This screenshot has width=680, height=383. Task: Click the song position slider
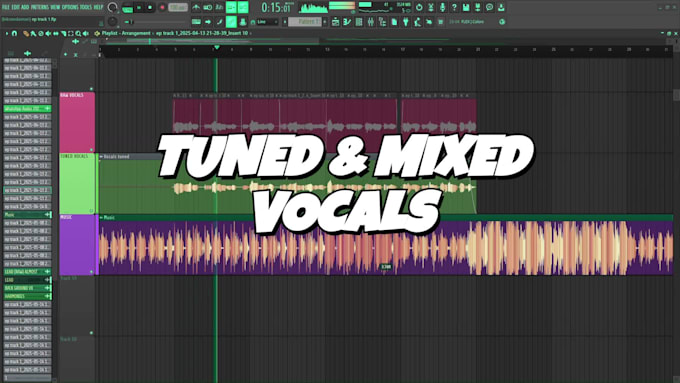(x=155, y=22)
